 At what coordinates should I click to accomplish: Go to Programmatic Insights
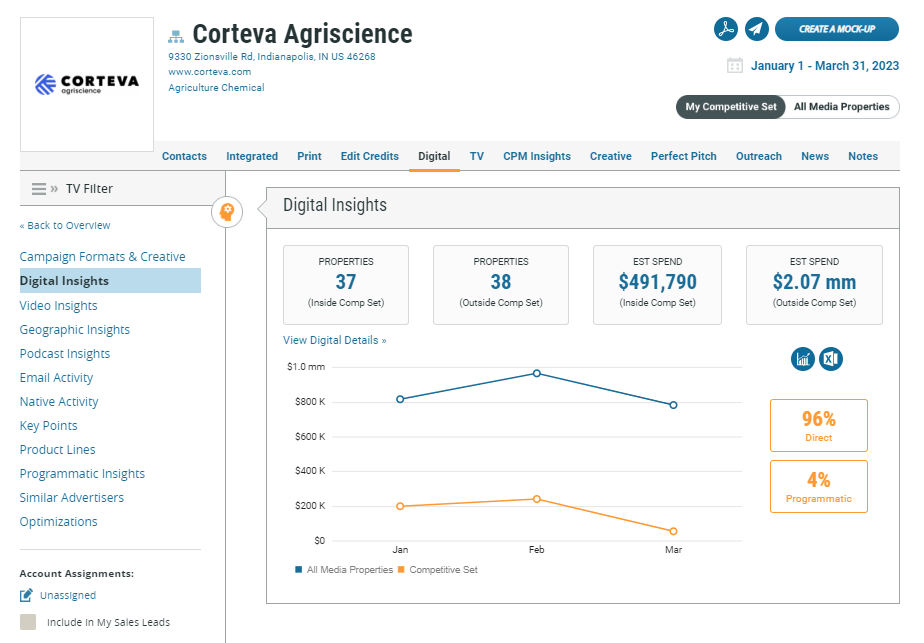coord(82,474)
